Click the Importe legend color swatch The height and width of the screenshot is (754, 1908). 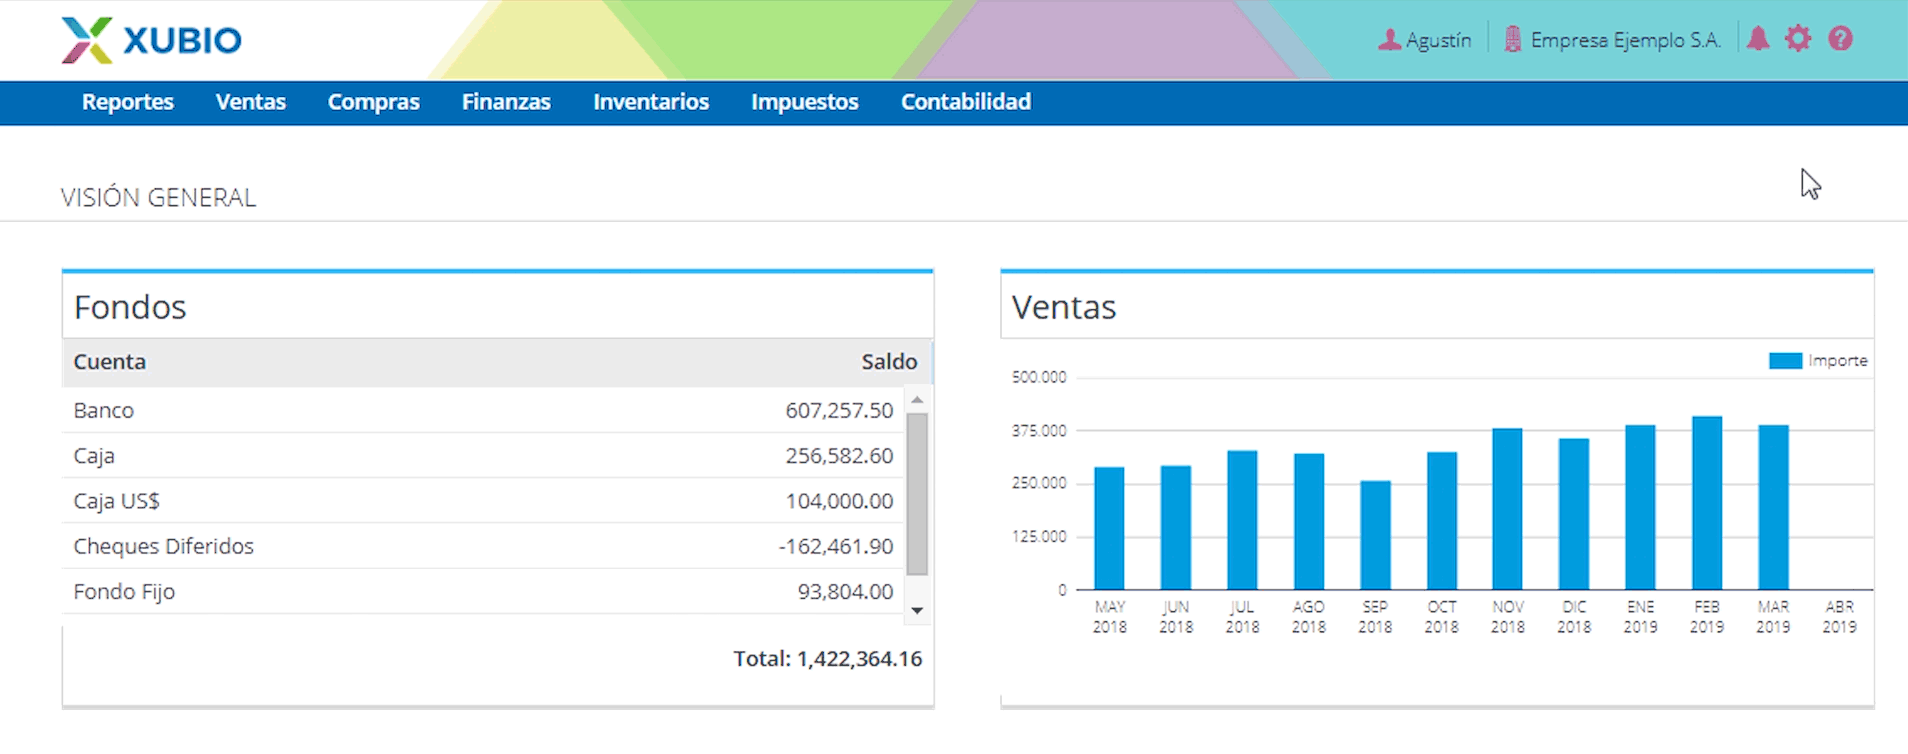1785,361
